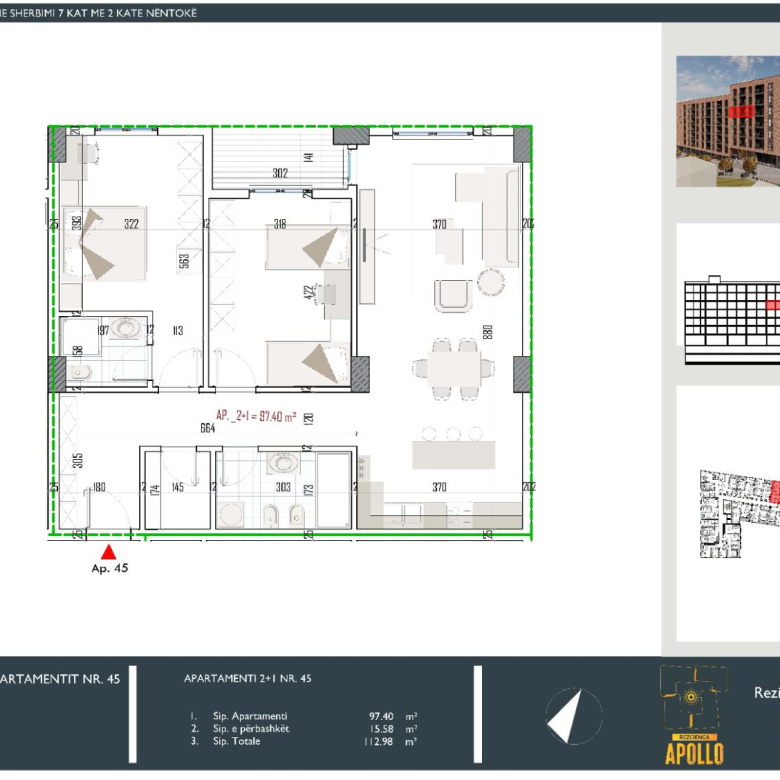Click the APARTAMENTI 2+1 NR. 45 heading
The image size is (780, 780).
pyautogui.click(x=248, y=678)
